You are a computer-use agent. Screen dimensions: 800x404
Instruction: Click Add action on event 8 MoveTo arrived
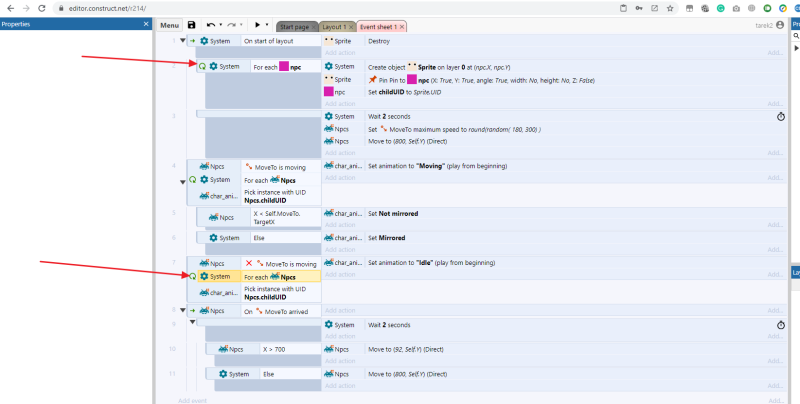point(340,311)
